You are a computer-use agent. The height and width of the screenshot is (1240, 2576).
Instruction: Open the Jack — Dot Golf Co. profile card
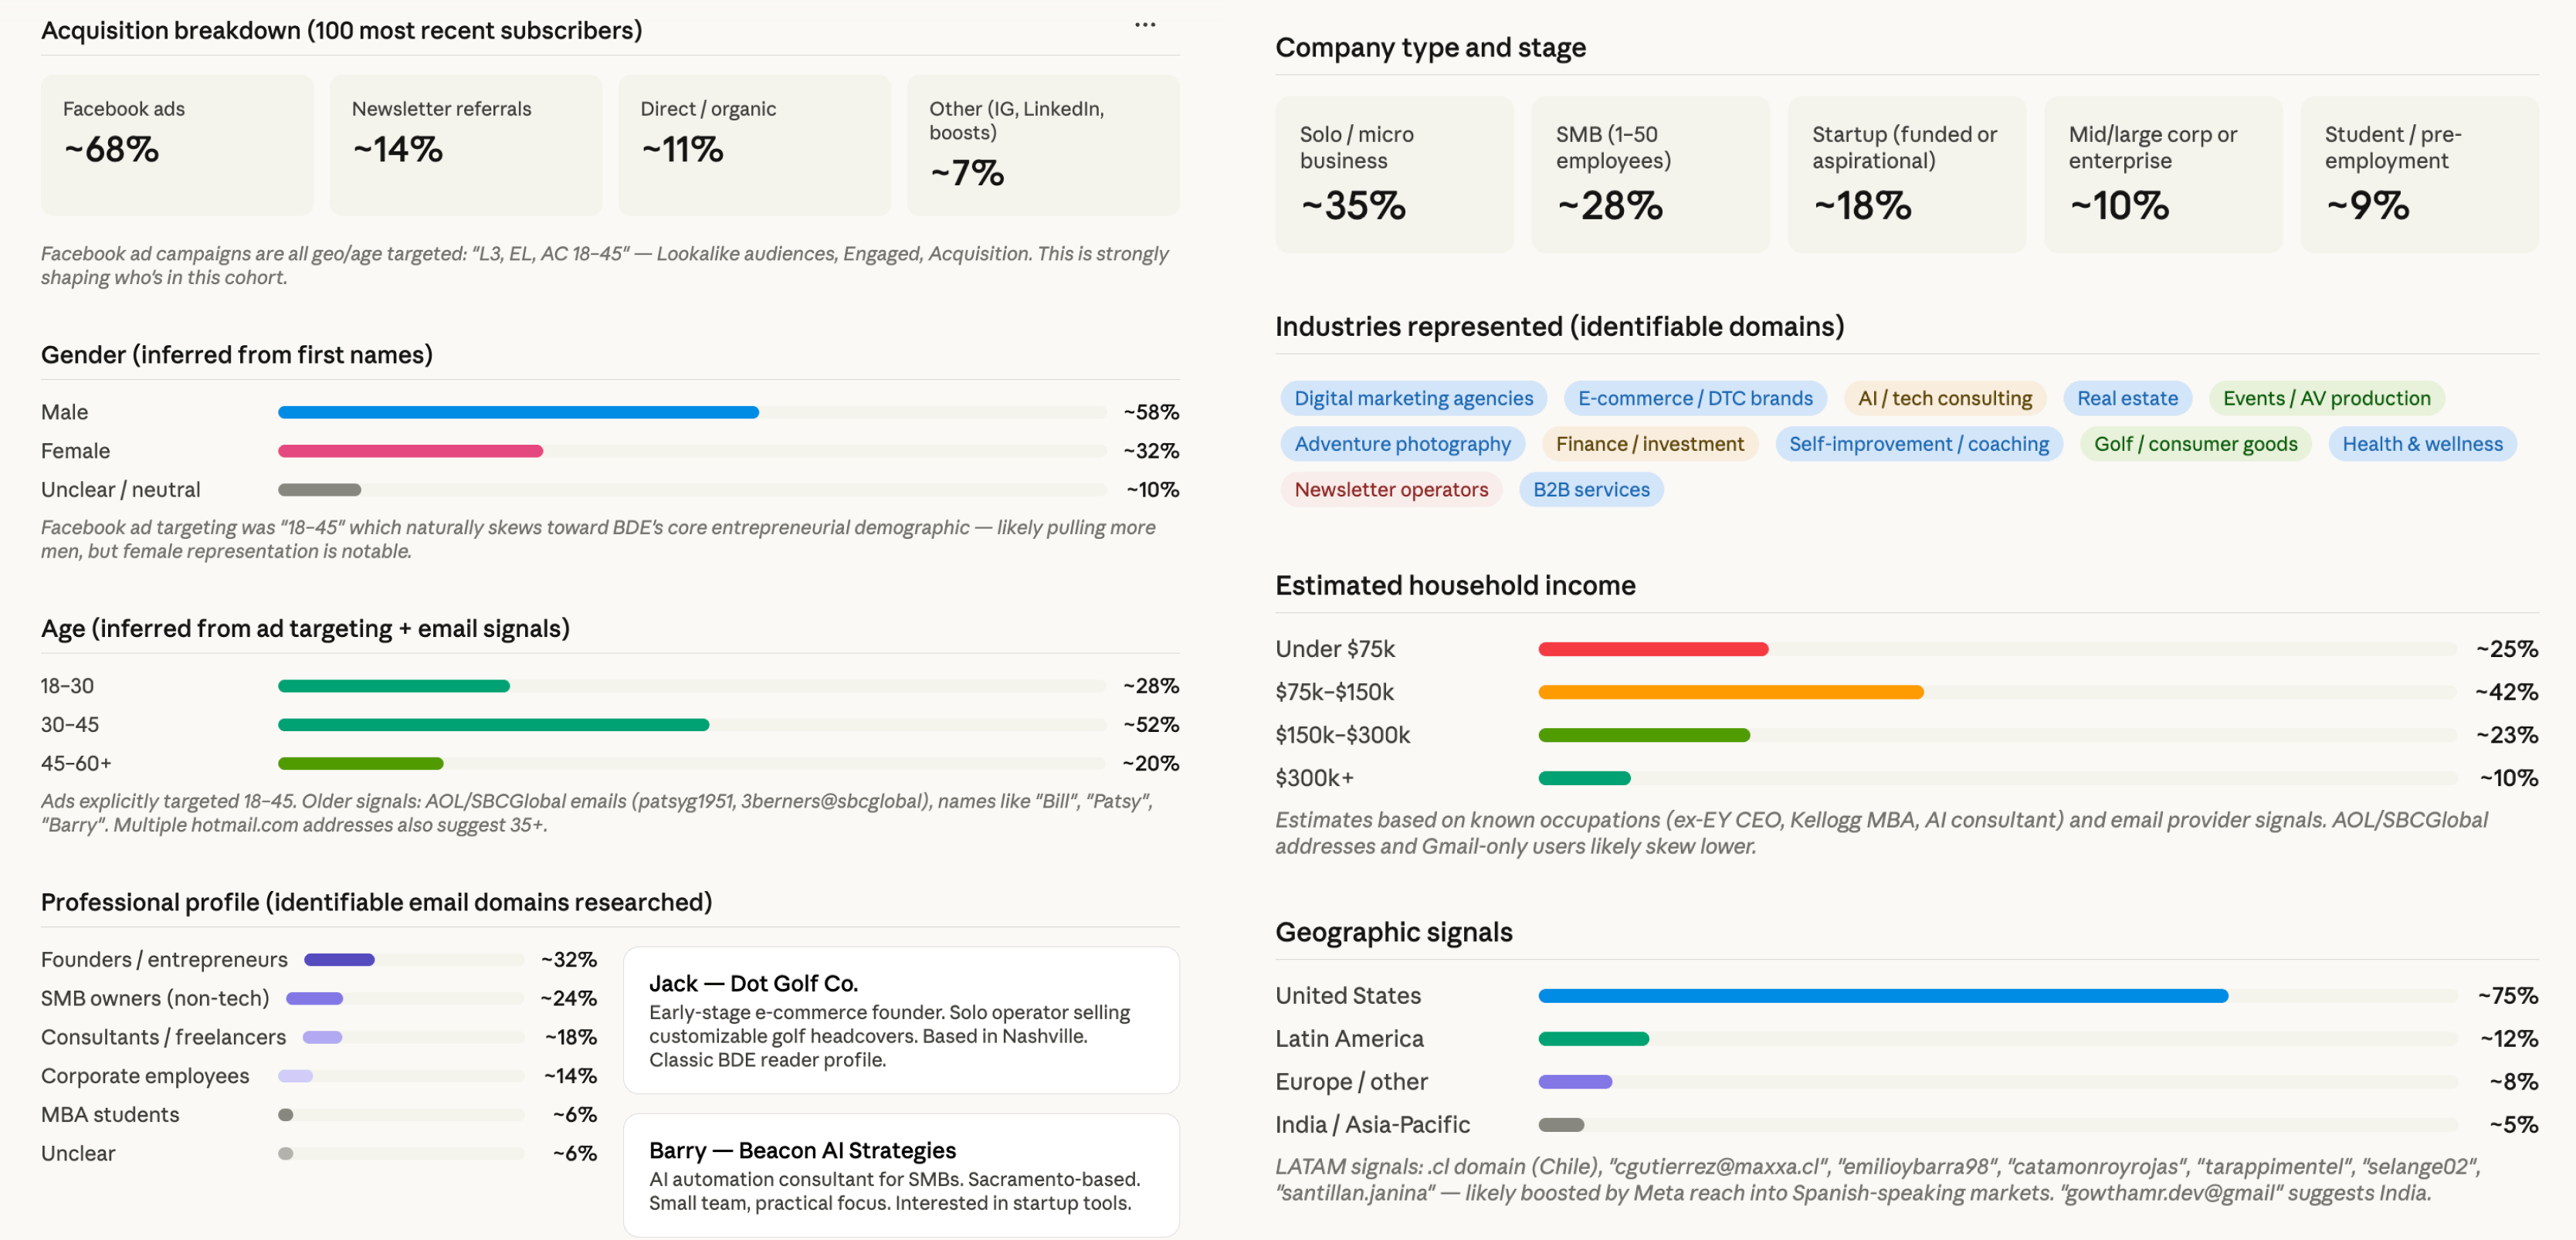click(x=900, y=1019)
